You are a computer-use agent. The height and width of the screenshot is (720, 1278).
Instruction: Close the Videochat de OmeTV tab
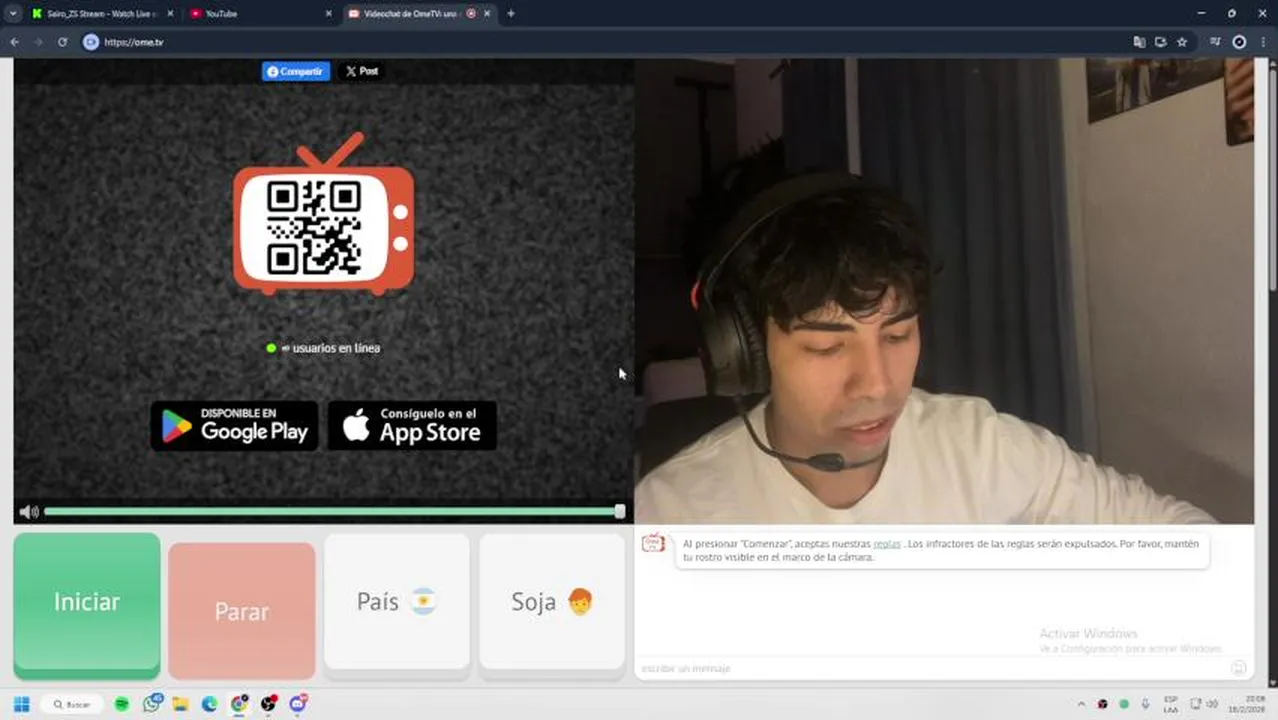point(487,14)
